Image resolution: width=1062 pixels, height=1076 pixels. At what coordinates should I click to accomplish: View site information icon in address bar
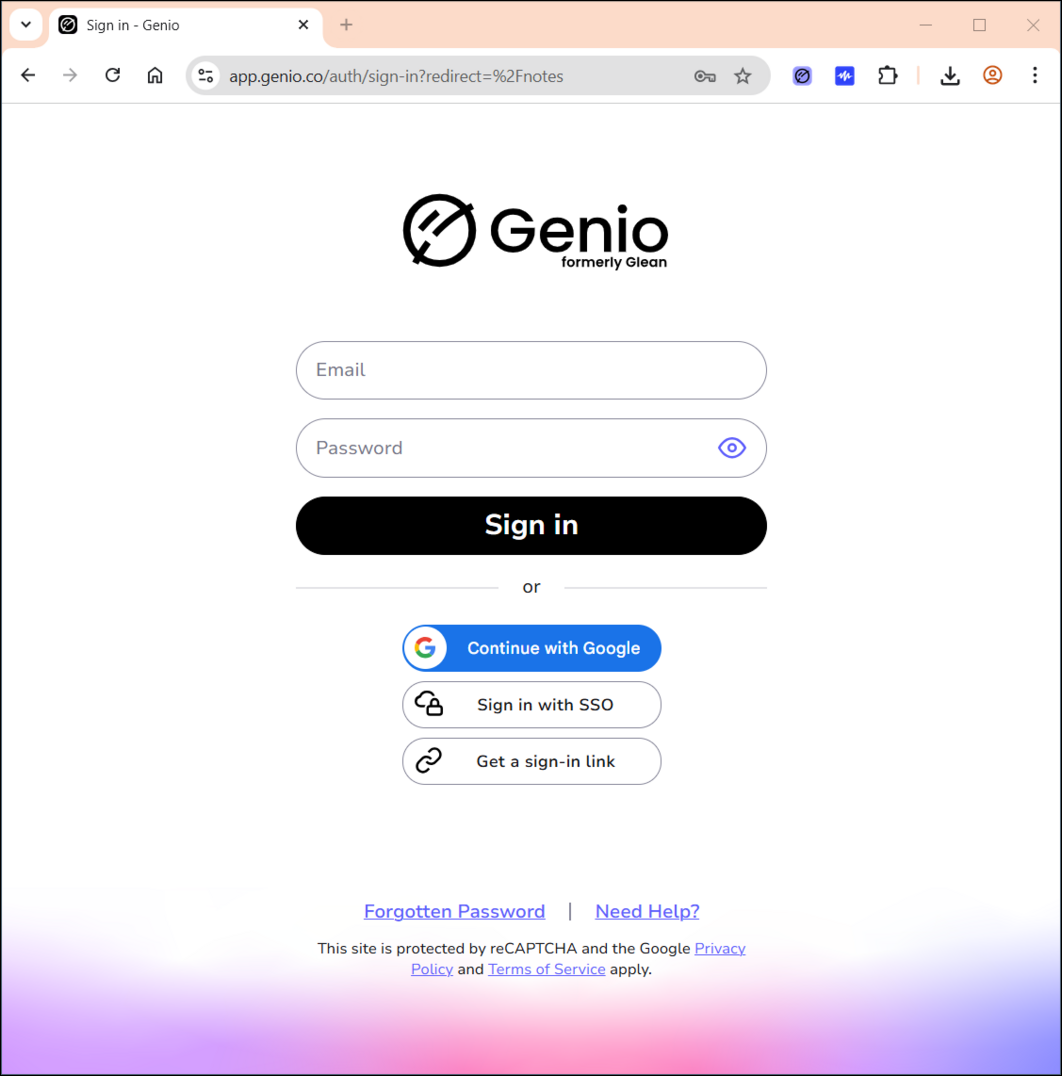[205, 76]
